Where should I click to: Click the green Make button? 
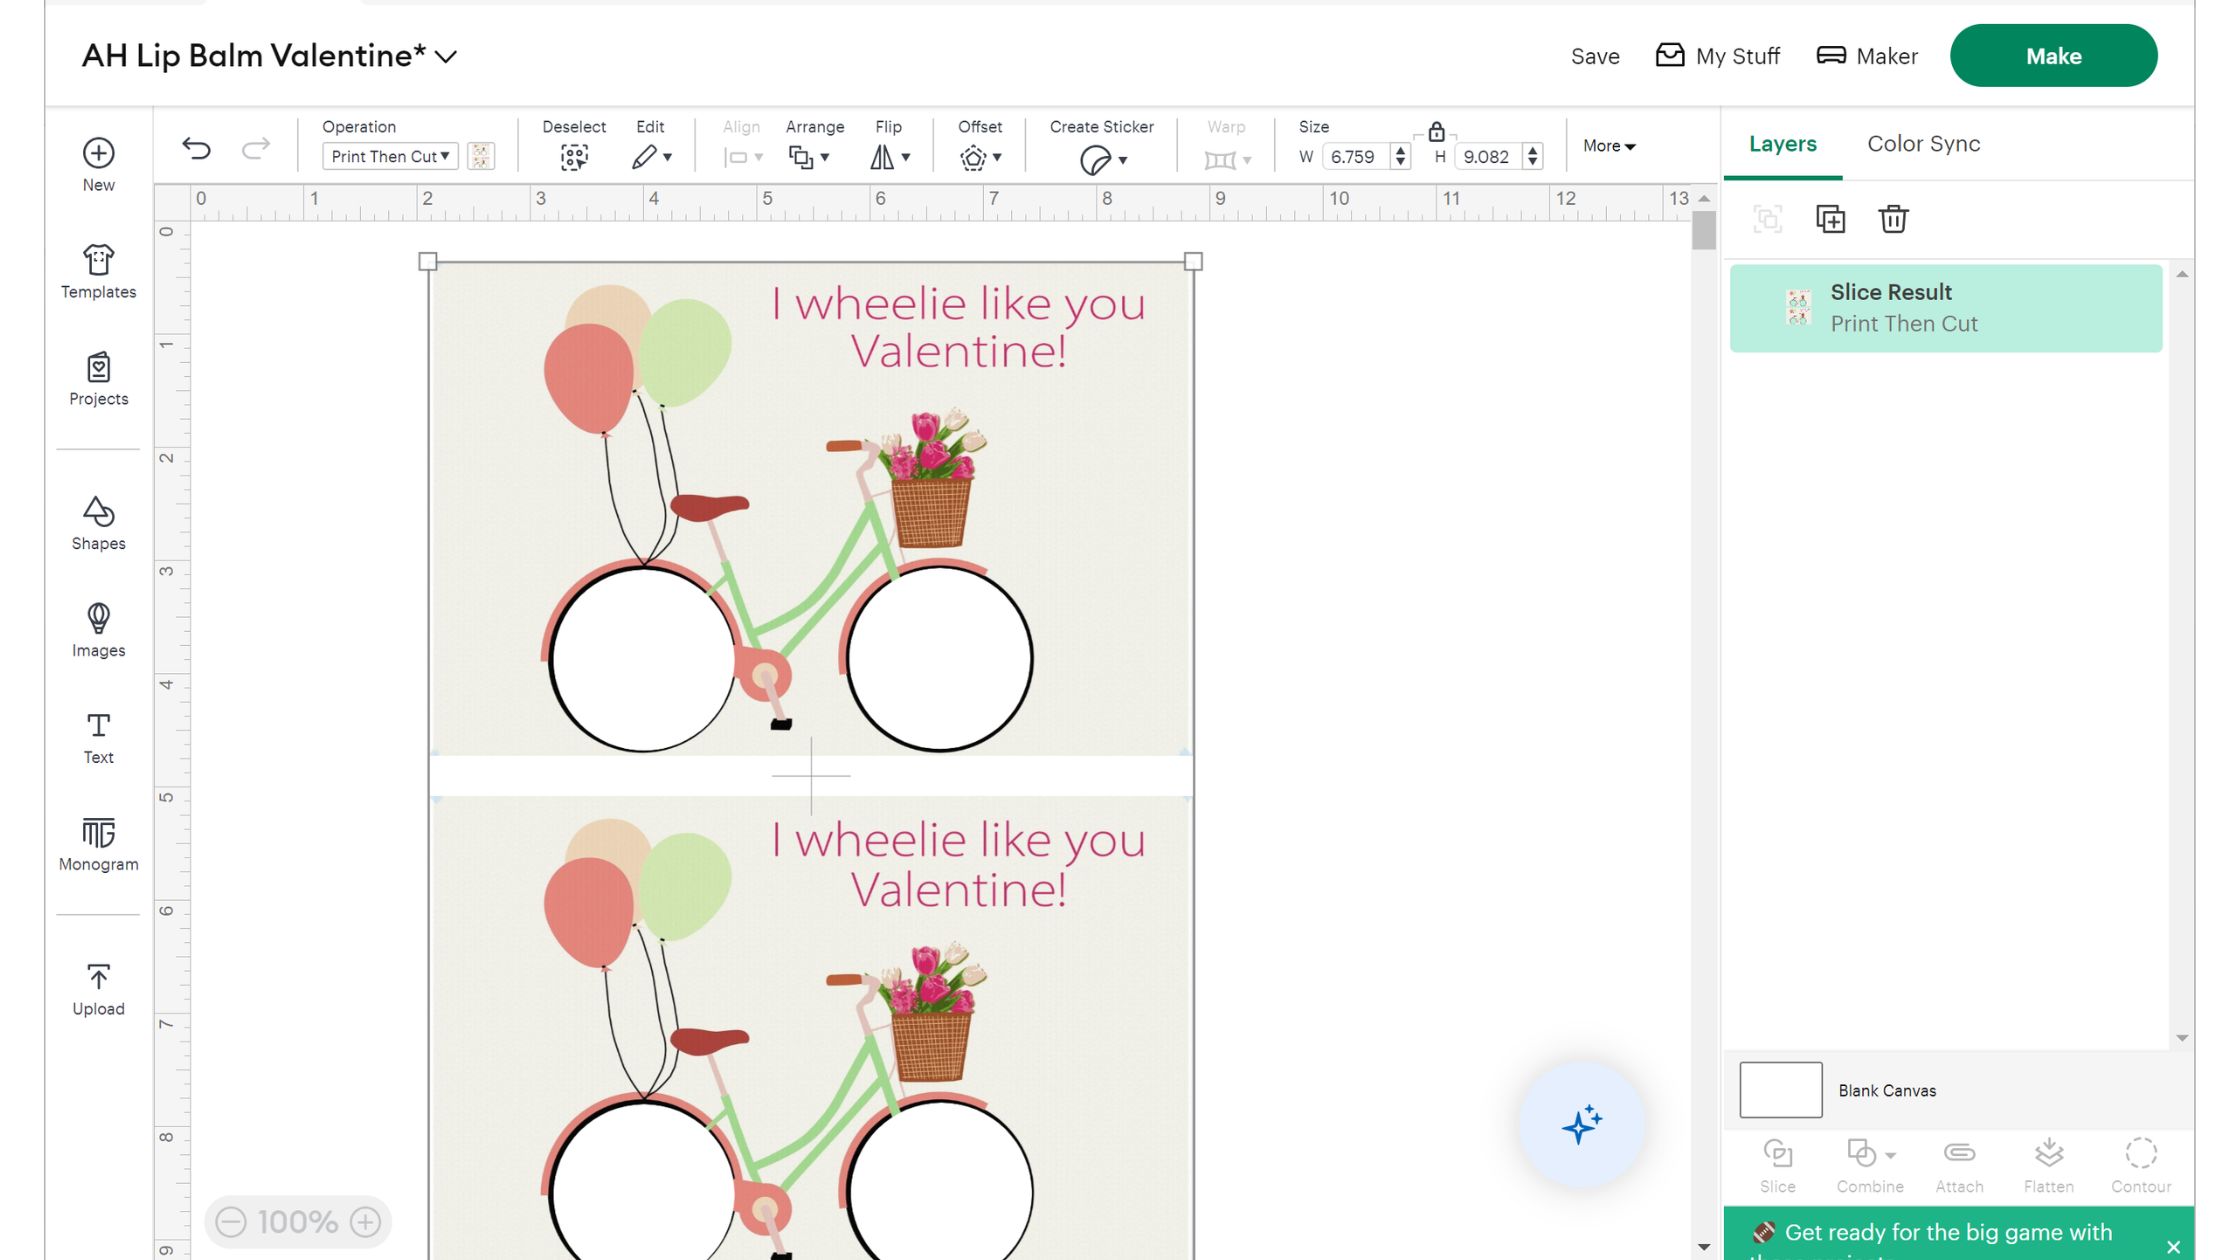2053,56
